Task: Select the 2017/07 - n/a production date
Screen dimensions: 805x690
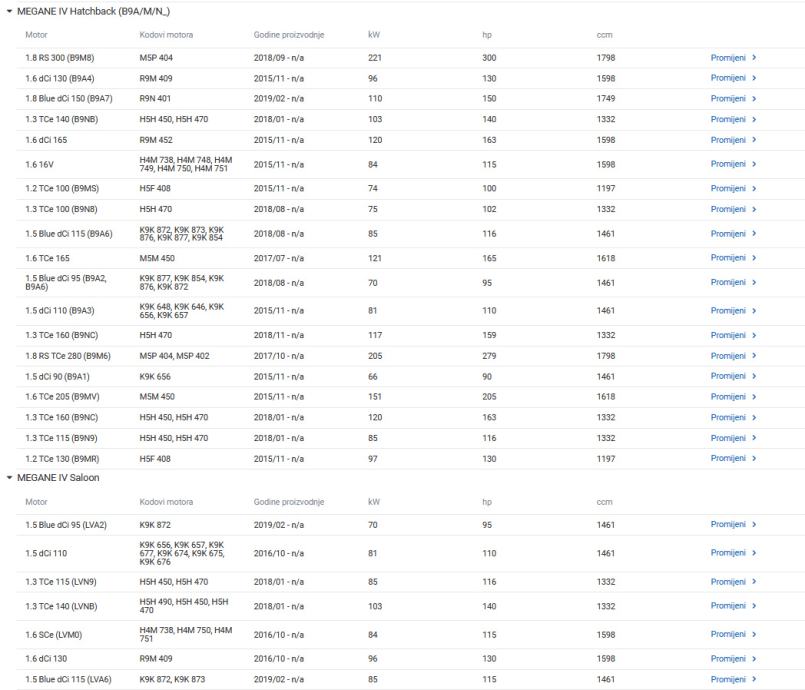Action: pyautogui.click(x=279, y=258)
